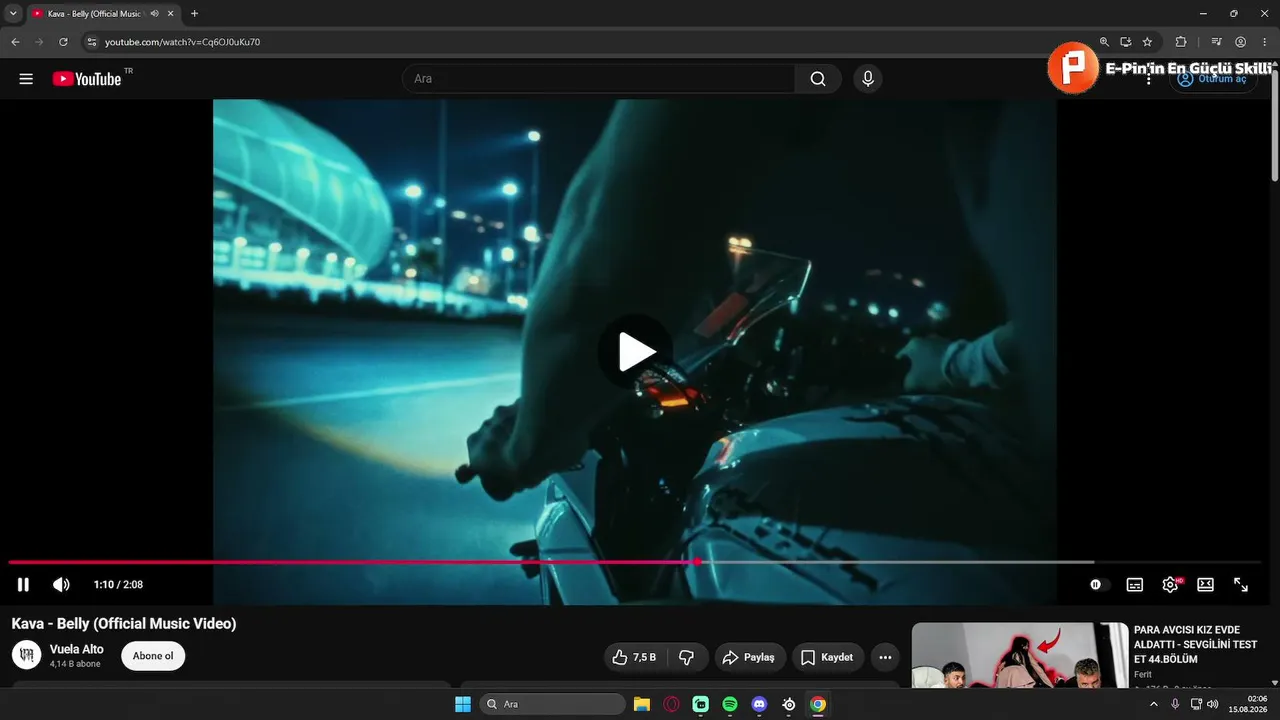Open the SteelSeries app on the taskbar
This screenshot has width=1280, height=720.
789,704
